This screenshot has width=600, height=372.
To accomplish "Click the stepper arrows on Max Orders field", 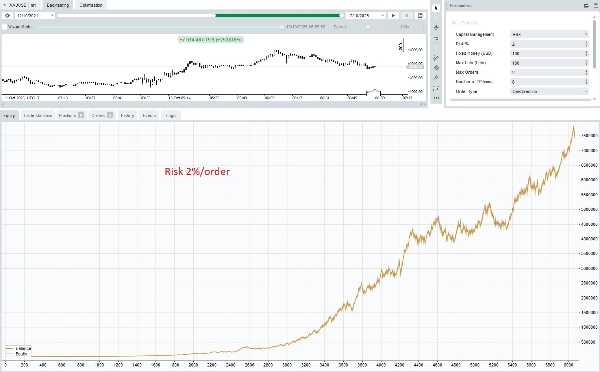I will click(x=586, y=72).
